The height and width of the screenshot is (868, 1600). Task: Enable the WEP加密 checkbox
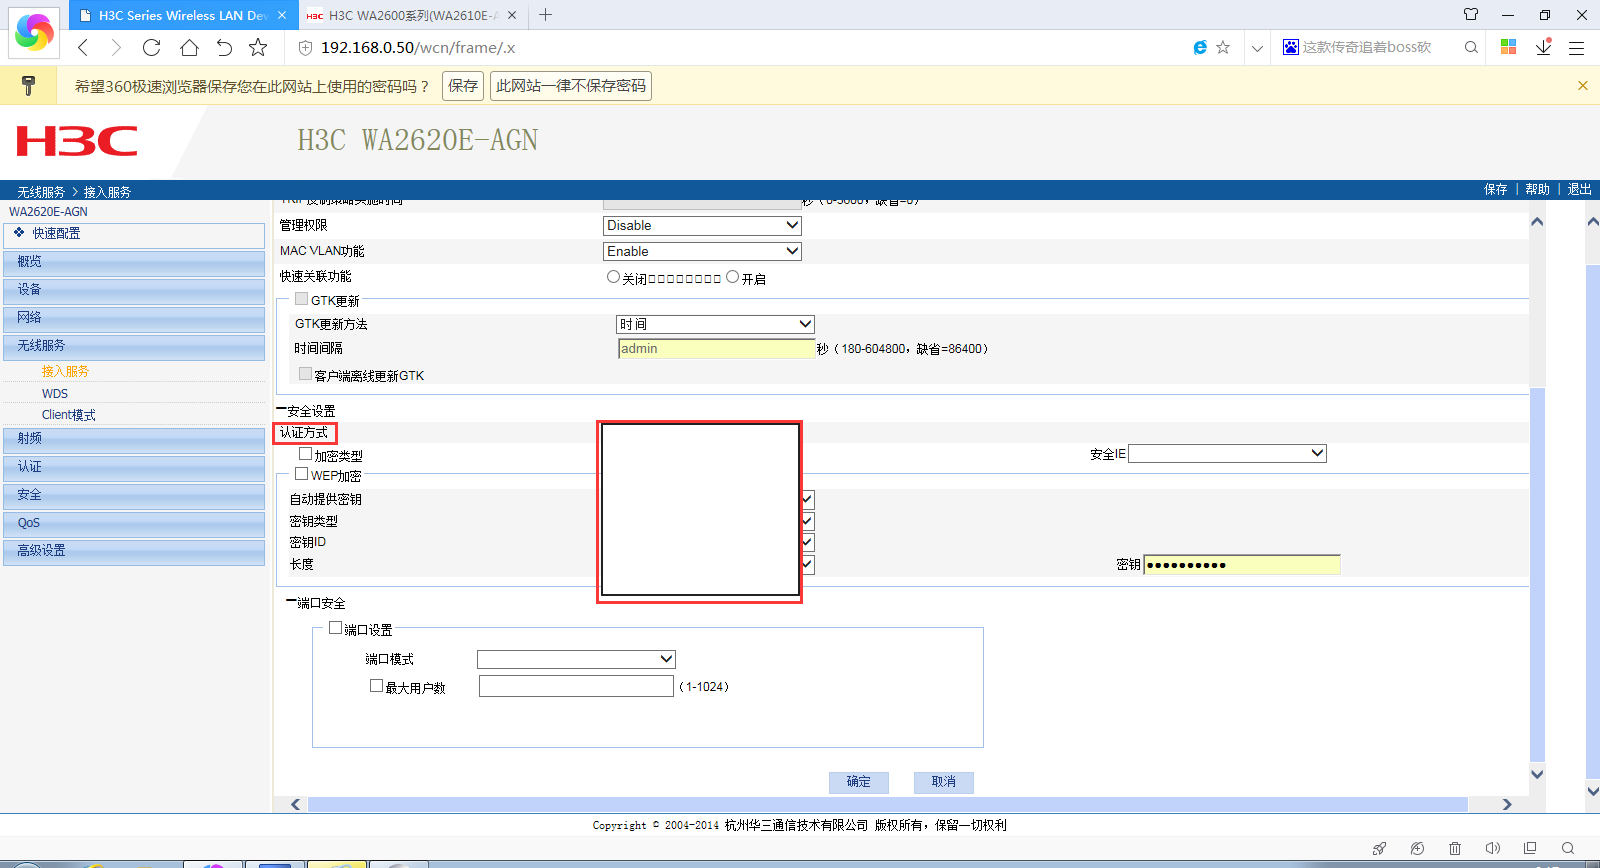[x=301, y=474]
